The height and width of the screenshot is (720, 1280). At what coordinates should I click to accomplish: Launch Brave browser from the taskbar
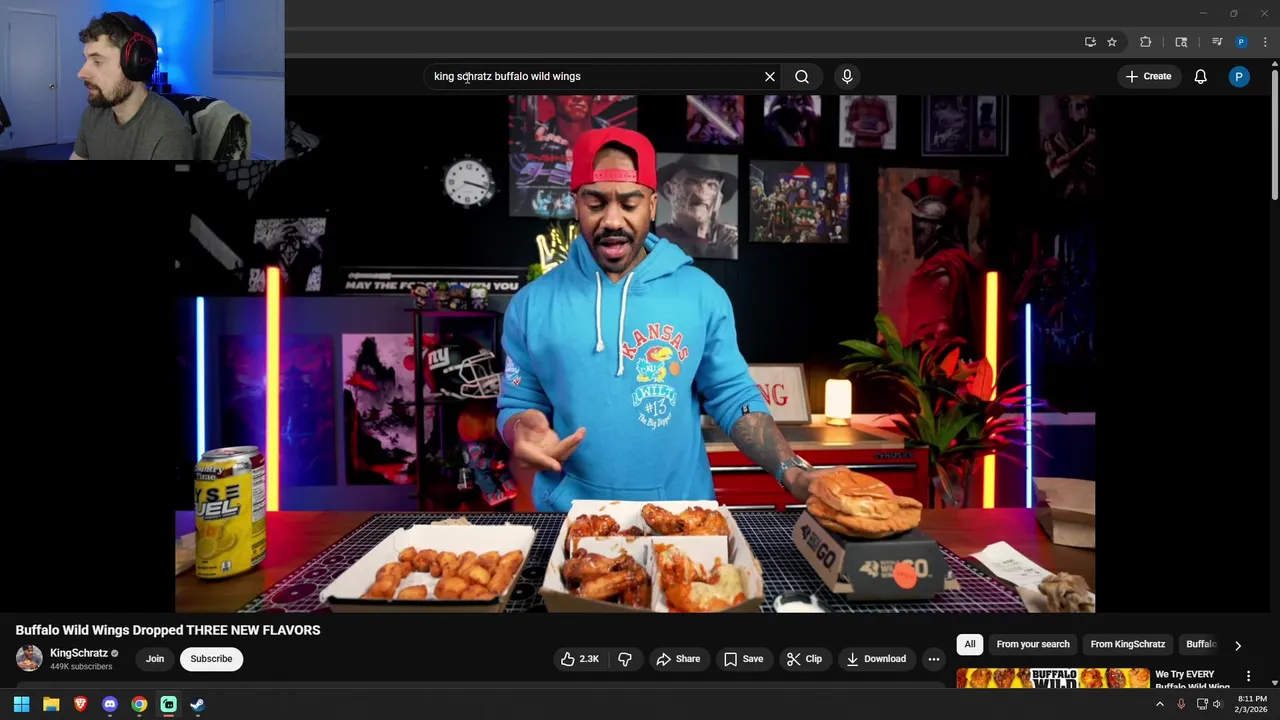click(81, 704)
